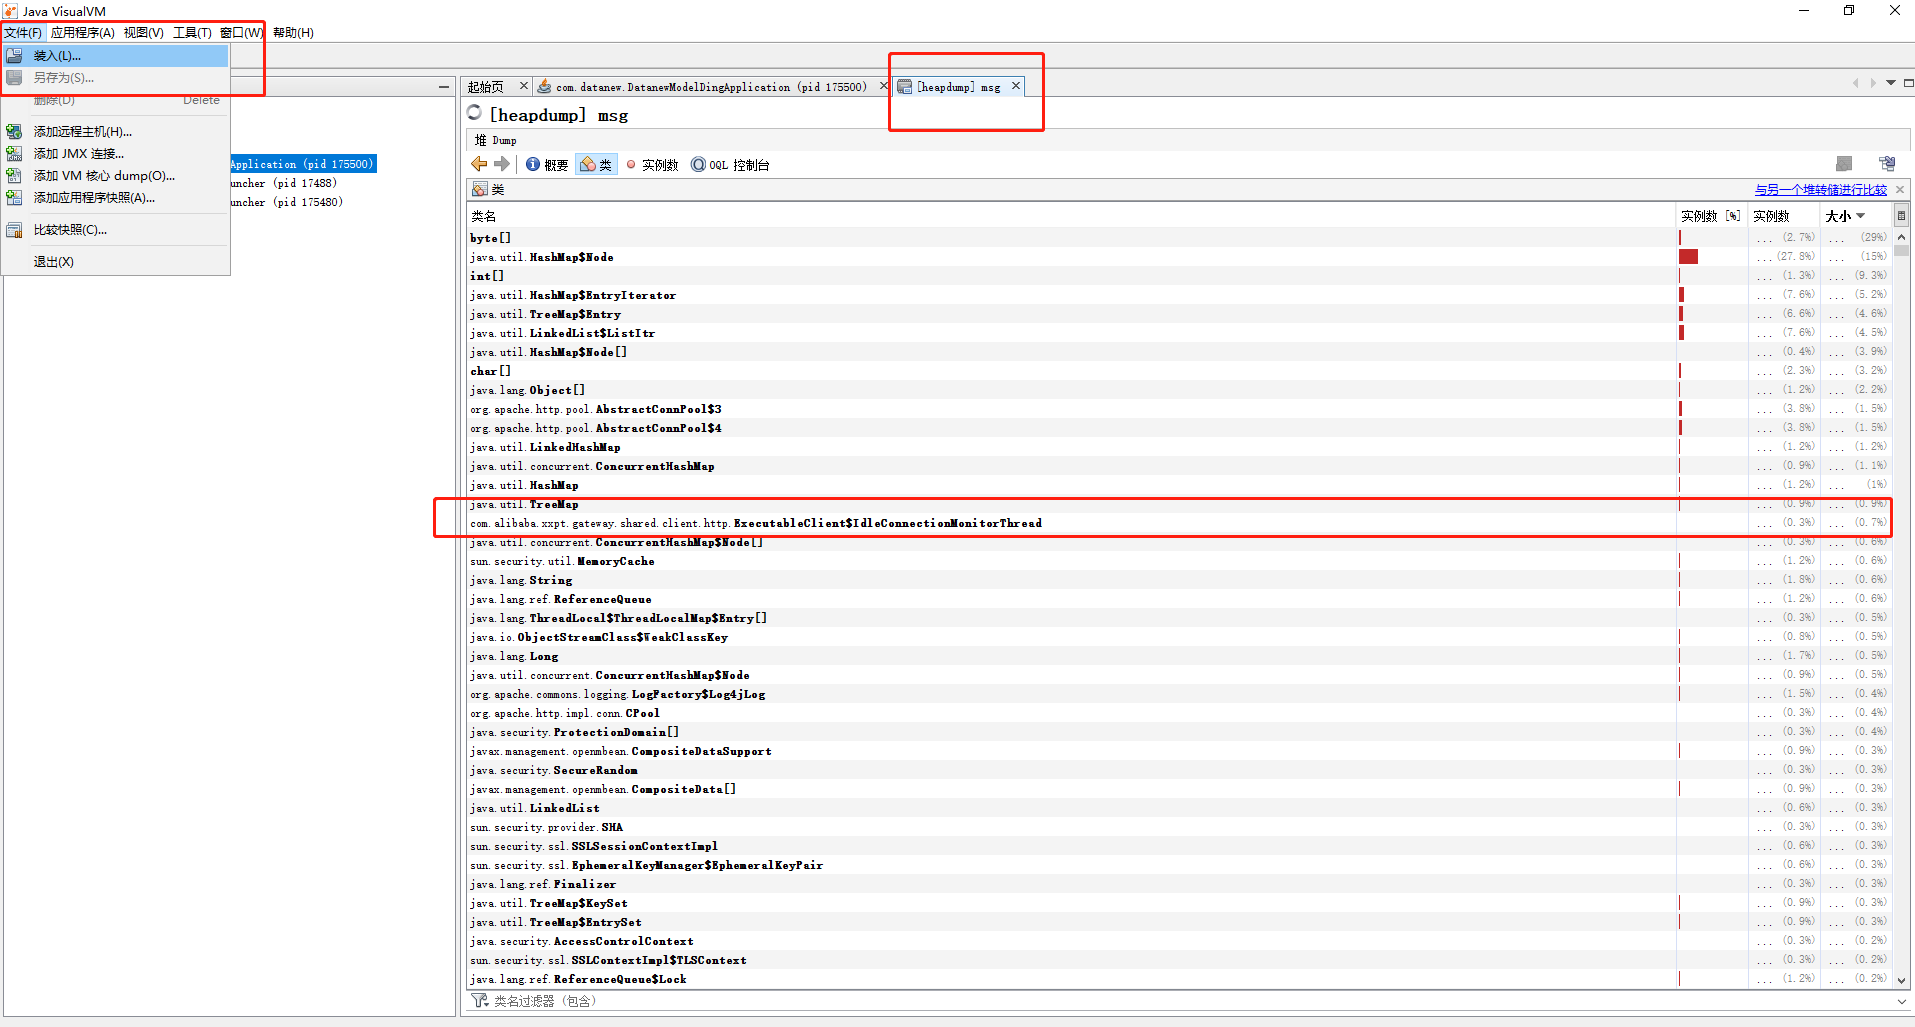Open the 帮助(H) menu

(293, 33)
